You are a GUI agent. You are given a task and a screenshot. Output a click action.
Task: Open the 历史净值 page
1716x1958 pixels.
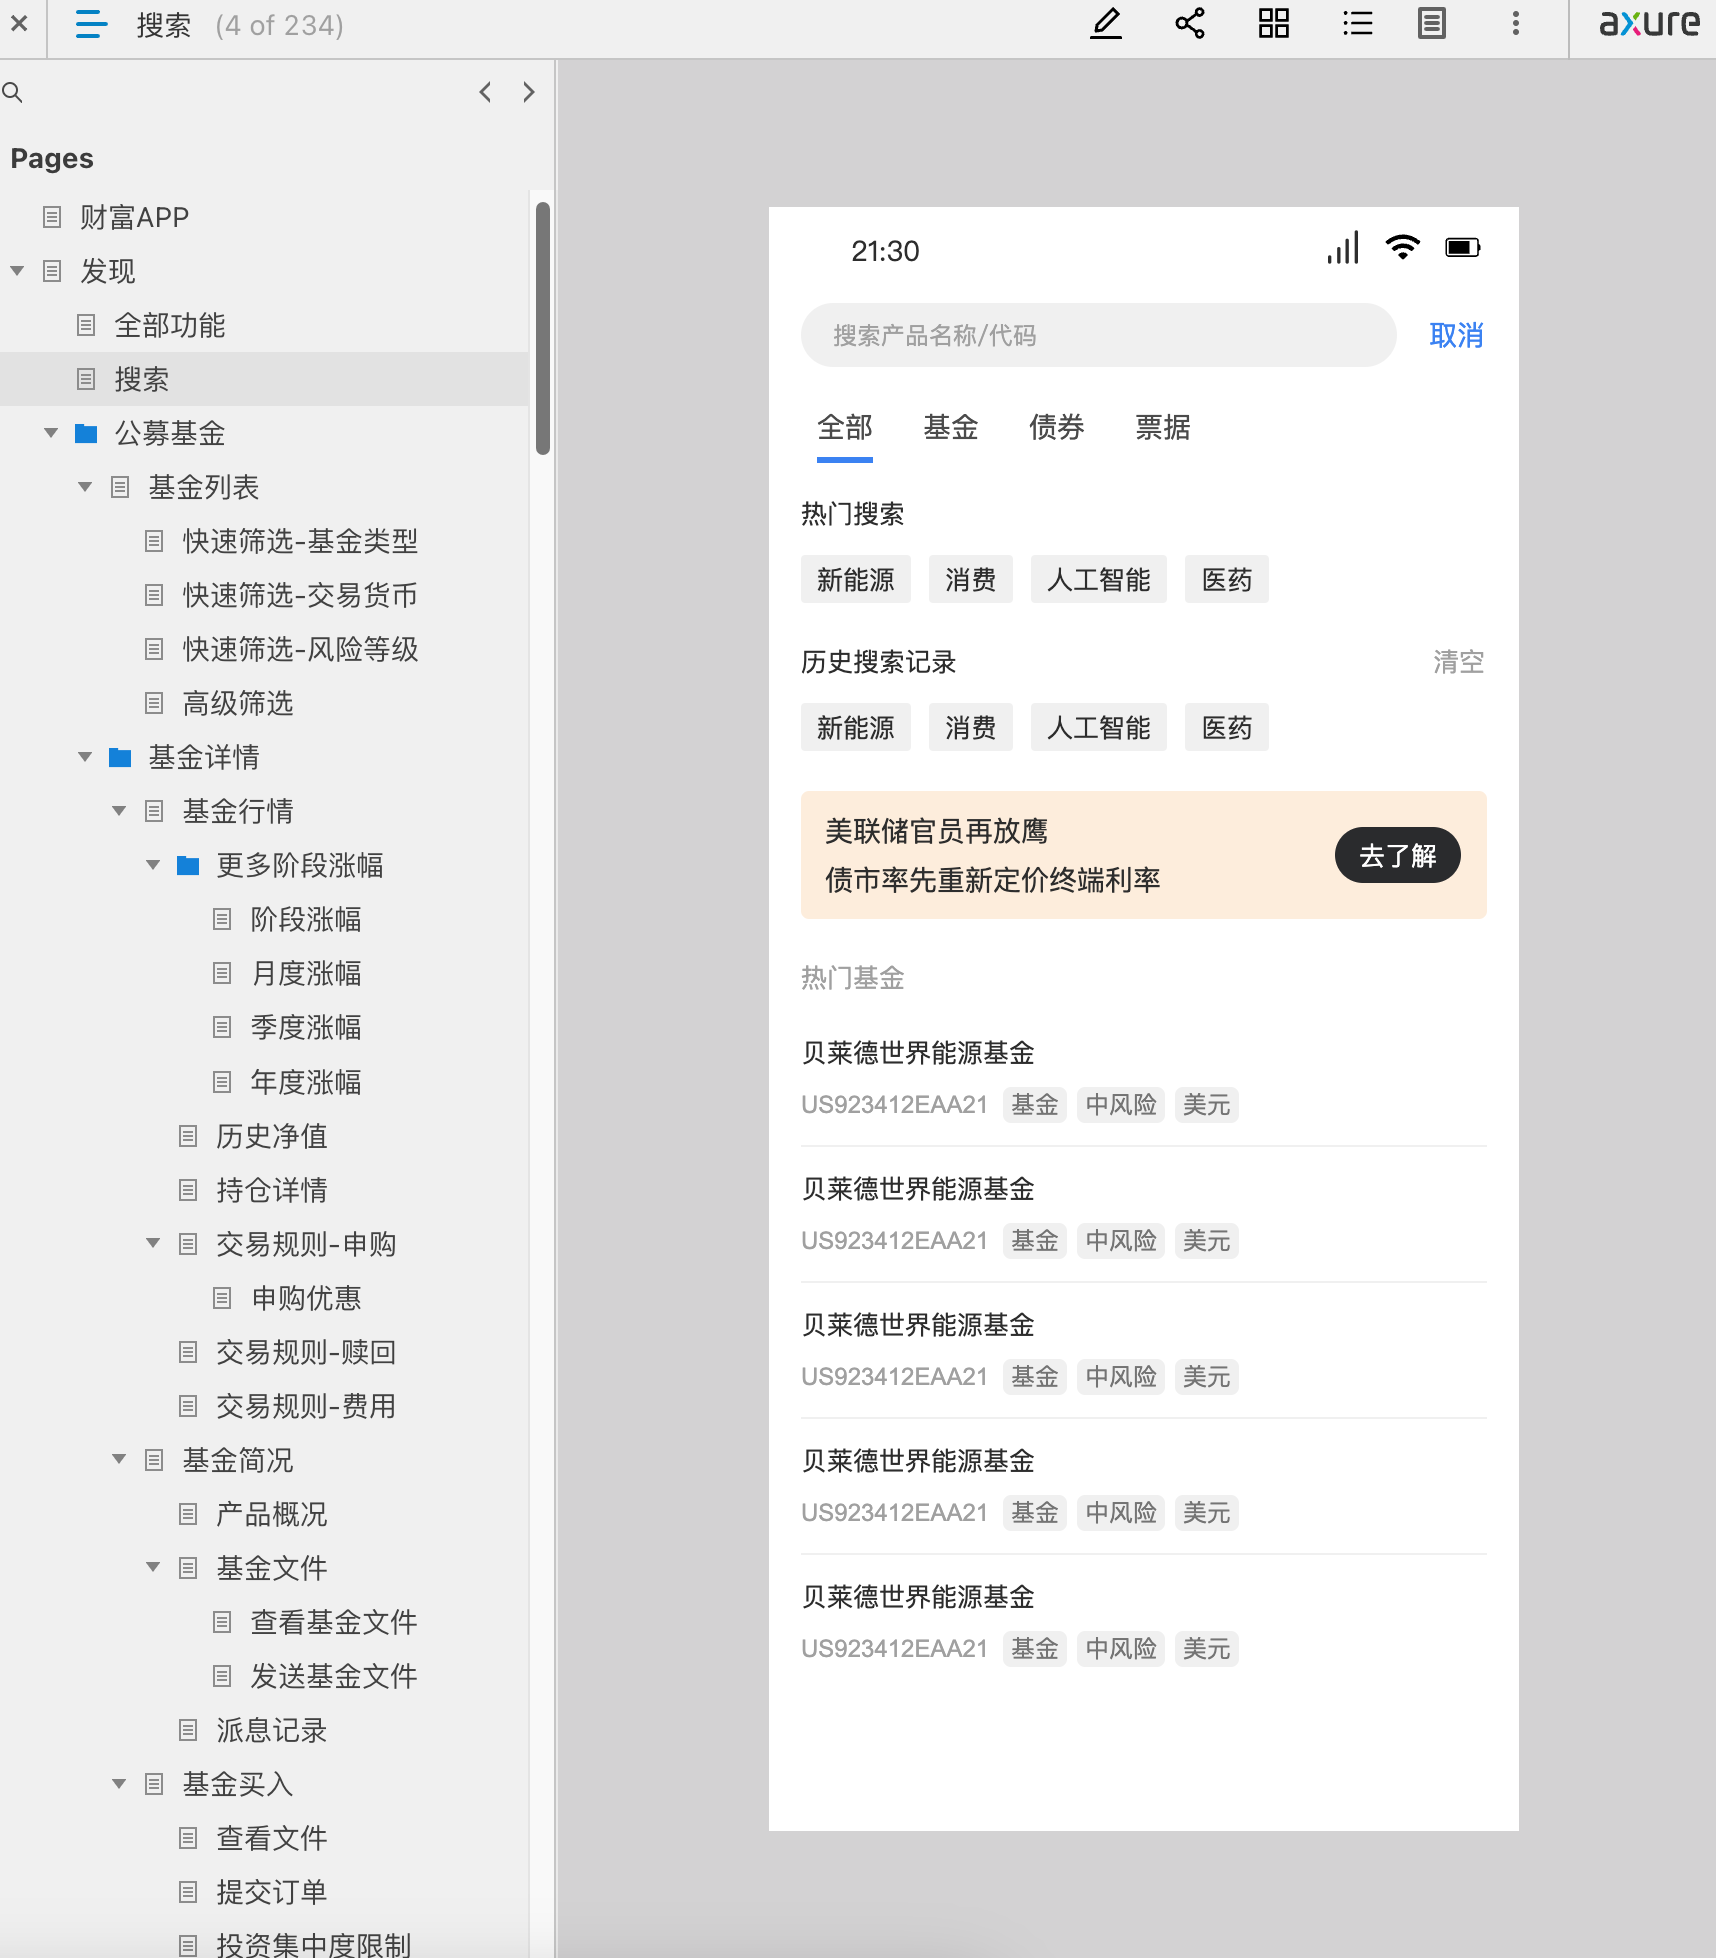click(272, 1135)
